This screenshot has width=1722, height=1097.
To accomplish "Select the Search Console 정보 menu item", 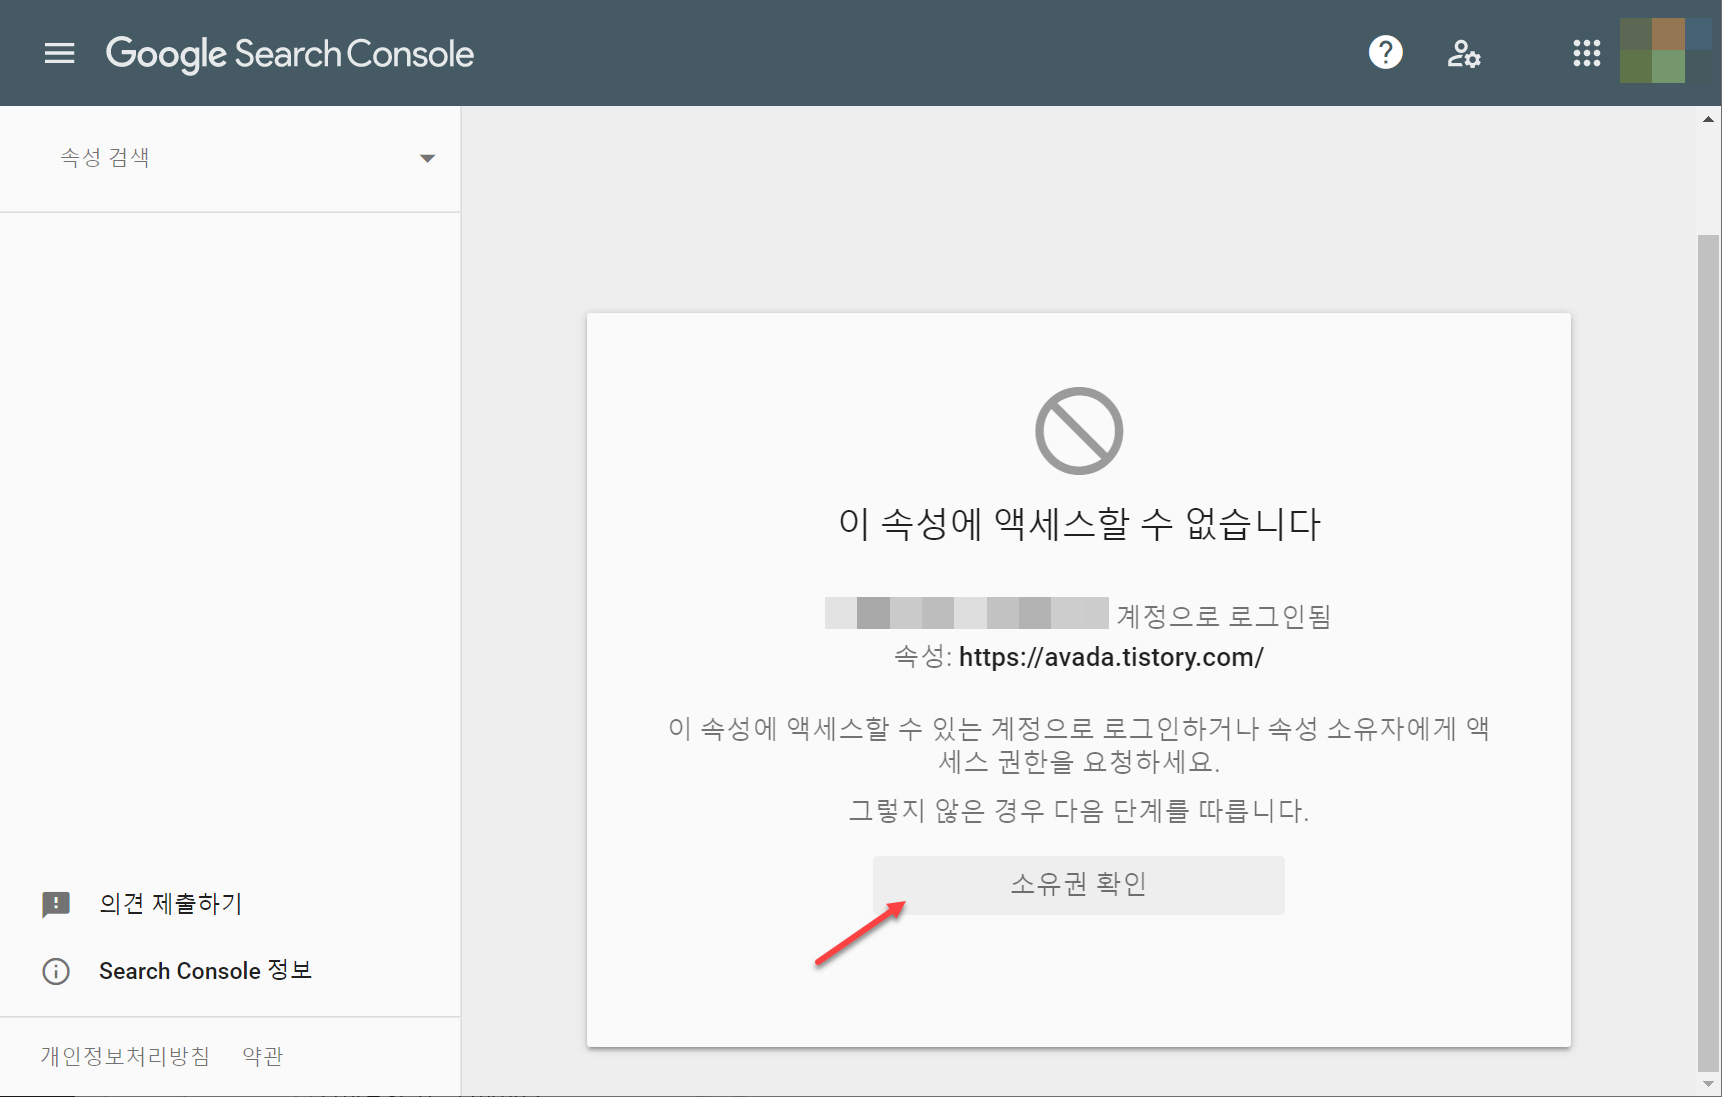I will [x=205, y=971].
